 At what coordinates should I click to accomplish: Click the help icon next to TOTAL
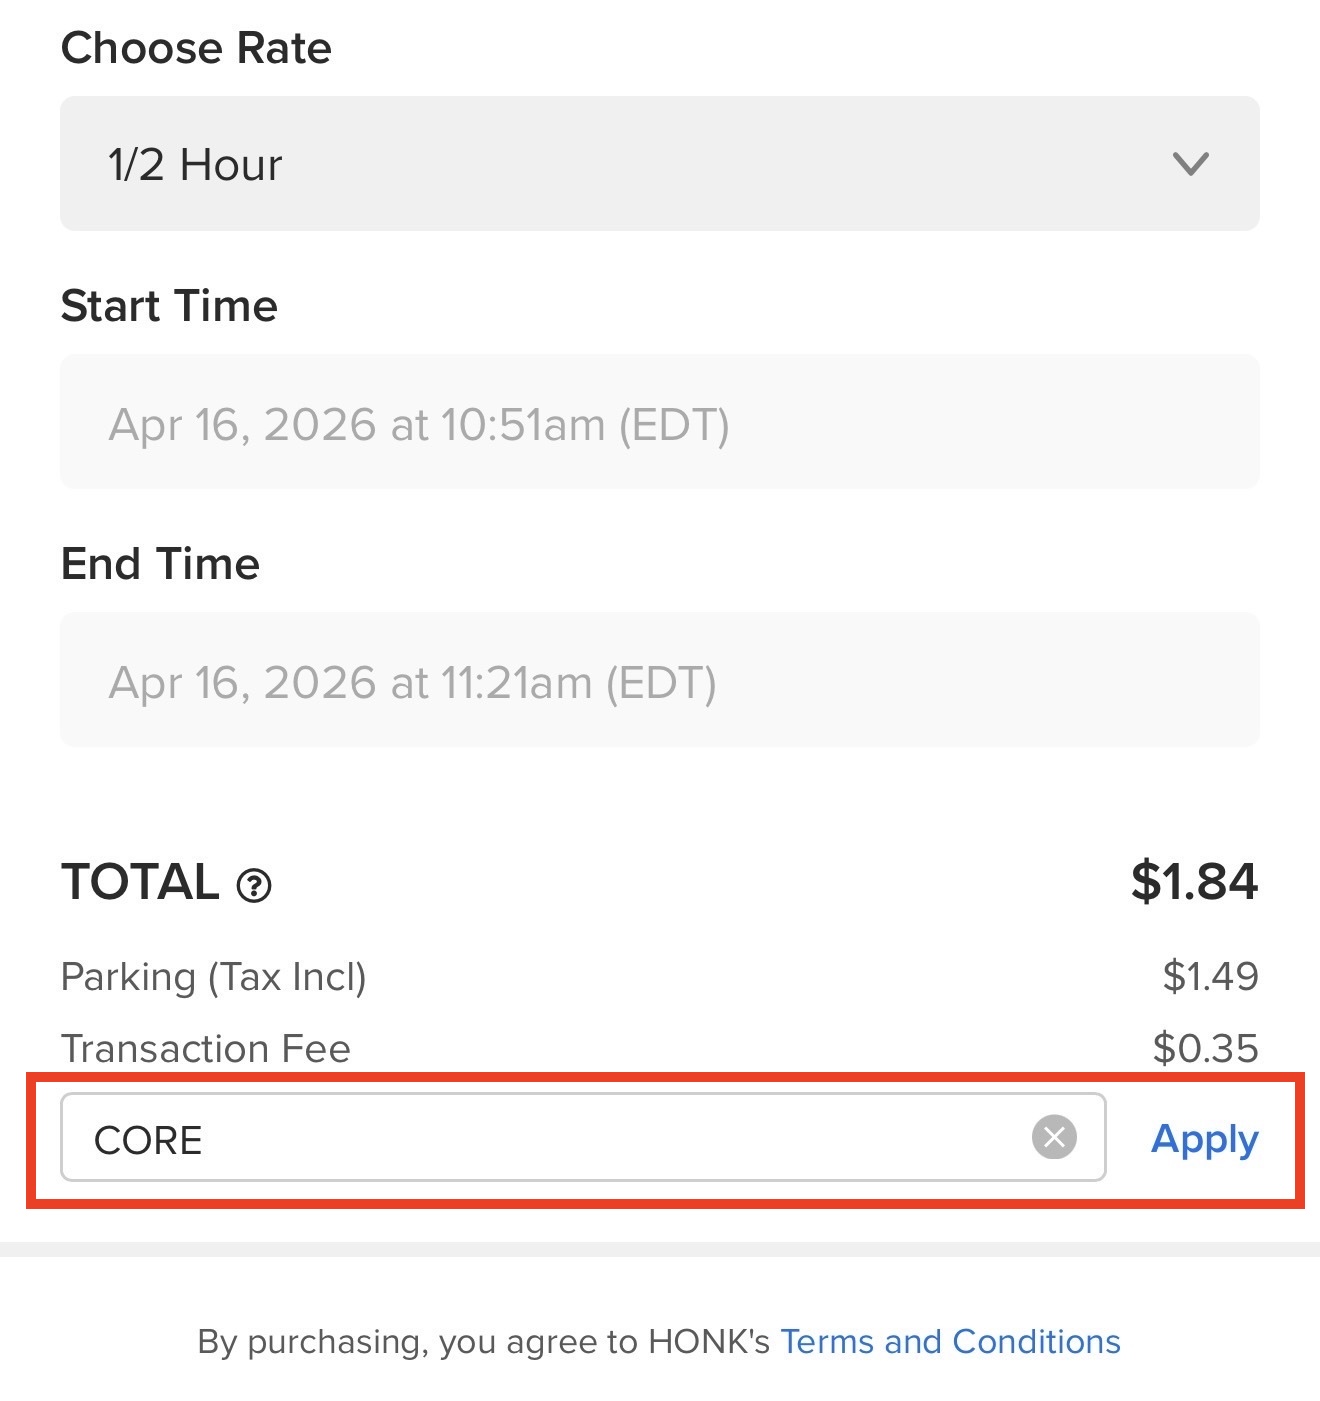click(x=254, y=885)
